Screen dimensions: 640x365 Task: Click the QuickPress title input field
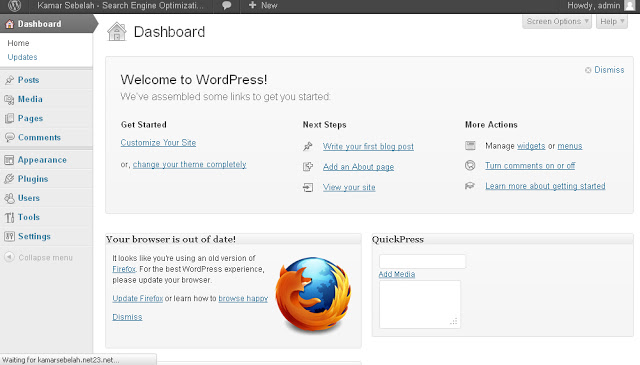(422, 261)
